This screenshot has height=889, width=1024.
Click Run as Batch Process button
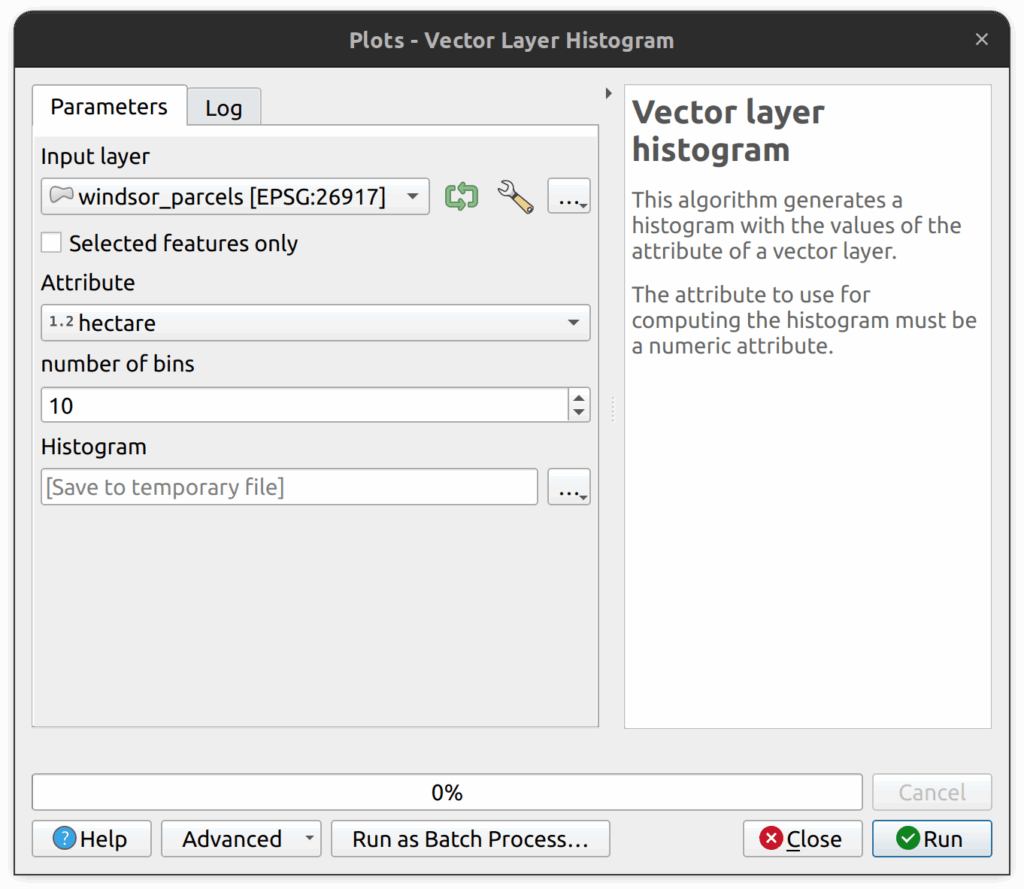[x=470, y=839]
